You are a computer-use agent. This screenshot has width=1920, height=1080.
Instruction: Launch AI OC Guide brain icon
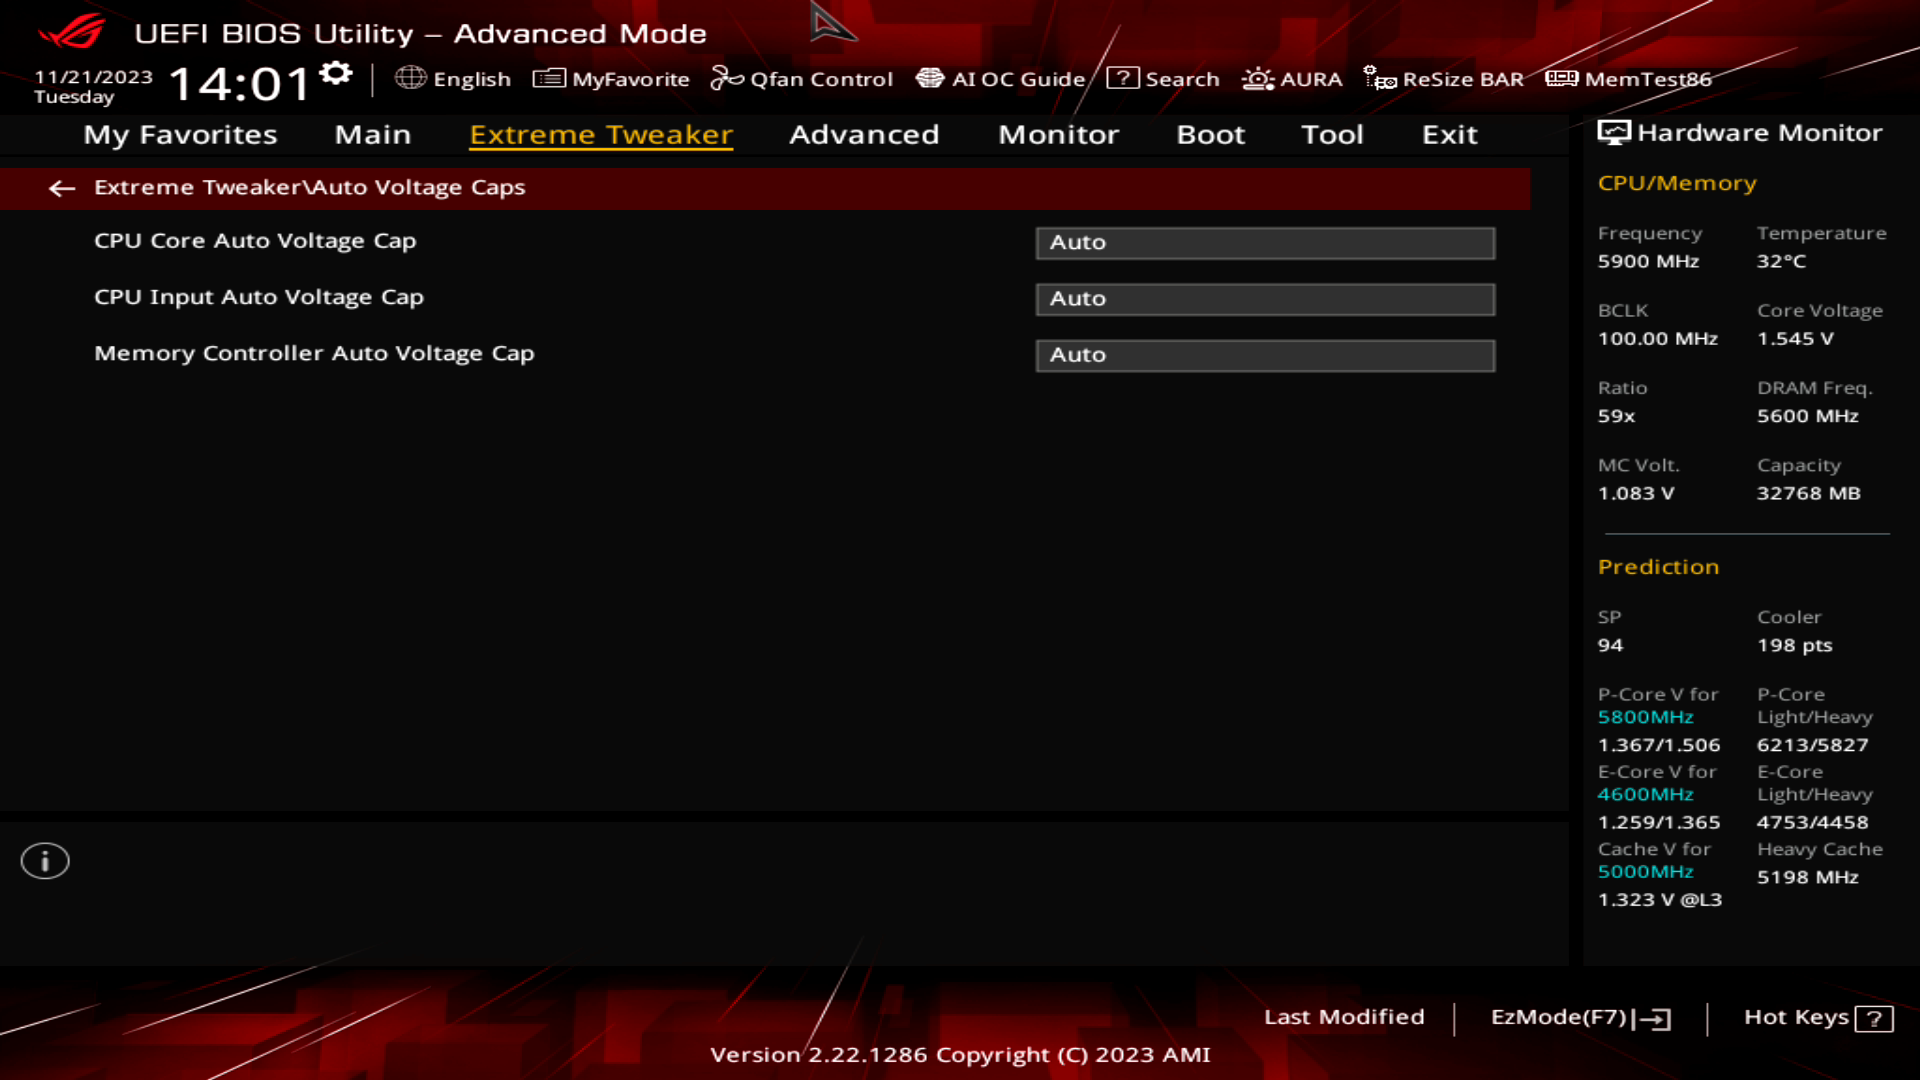930,78
